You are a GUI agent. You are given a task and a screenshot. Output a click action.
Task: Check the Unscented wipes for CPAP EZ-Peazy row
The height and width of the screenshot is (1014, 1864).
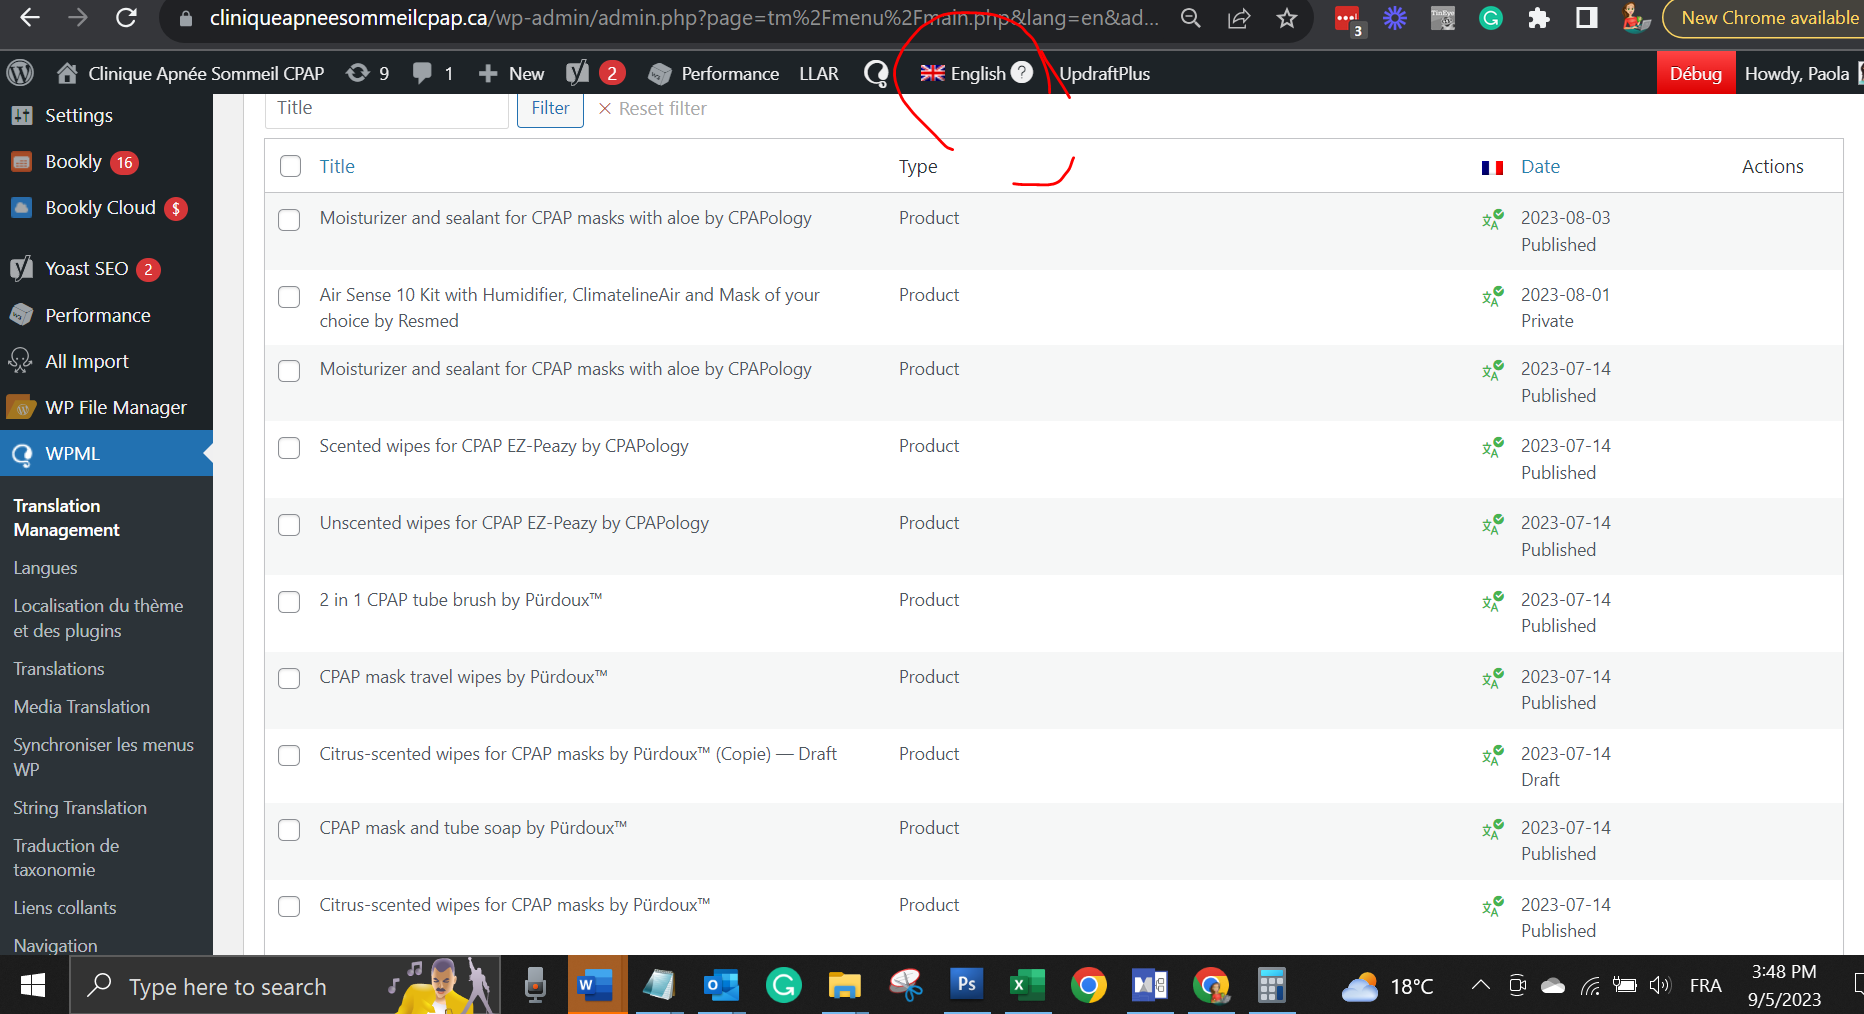(289, 525)
